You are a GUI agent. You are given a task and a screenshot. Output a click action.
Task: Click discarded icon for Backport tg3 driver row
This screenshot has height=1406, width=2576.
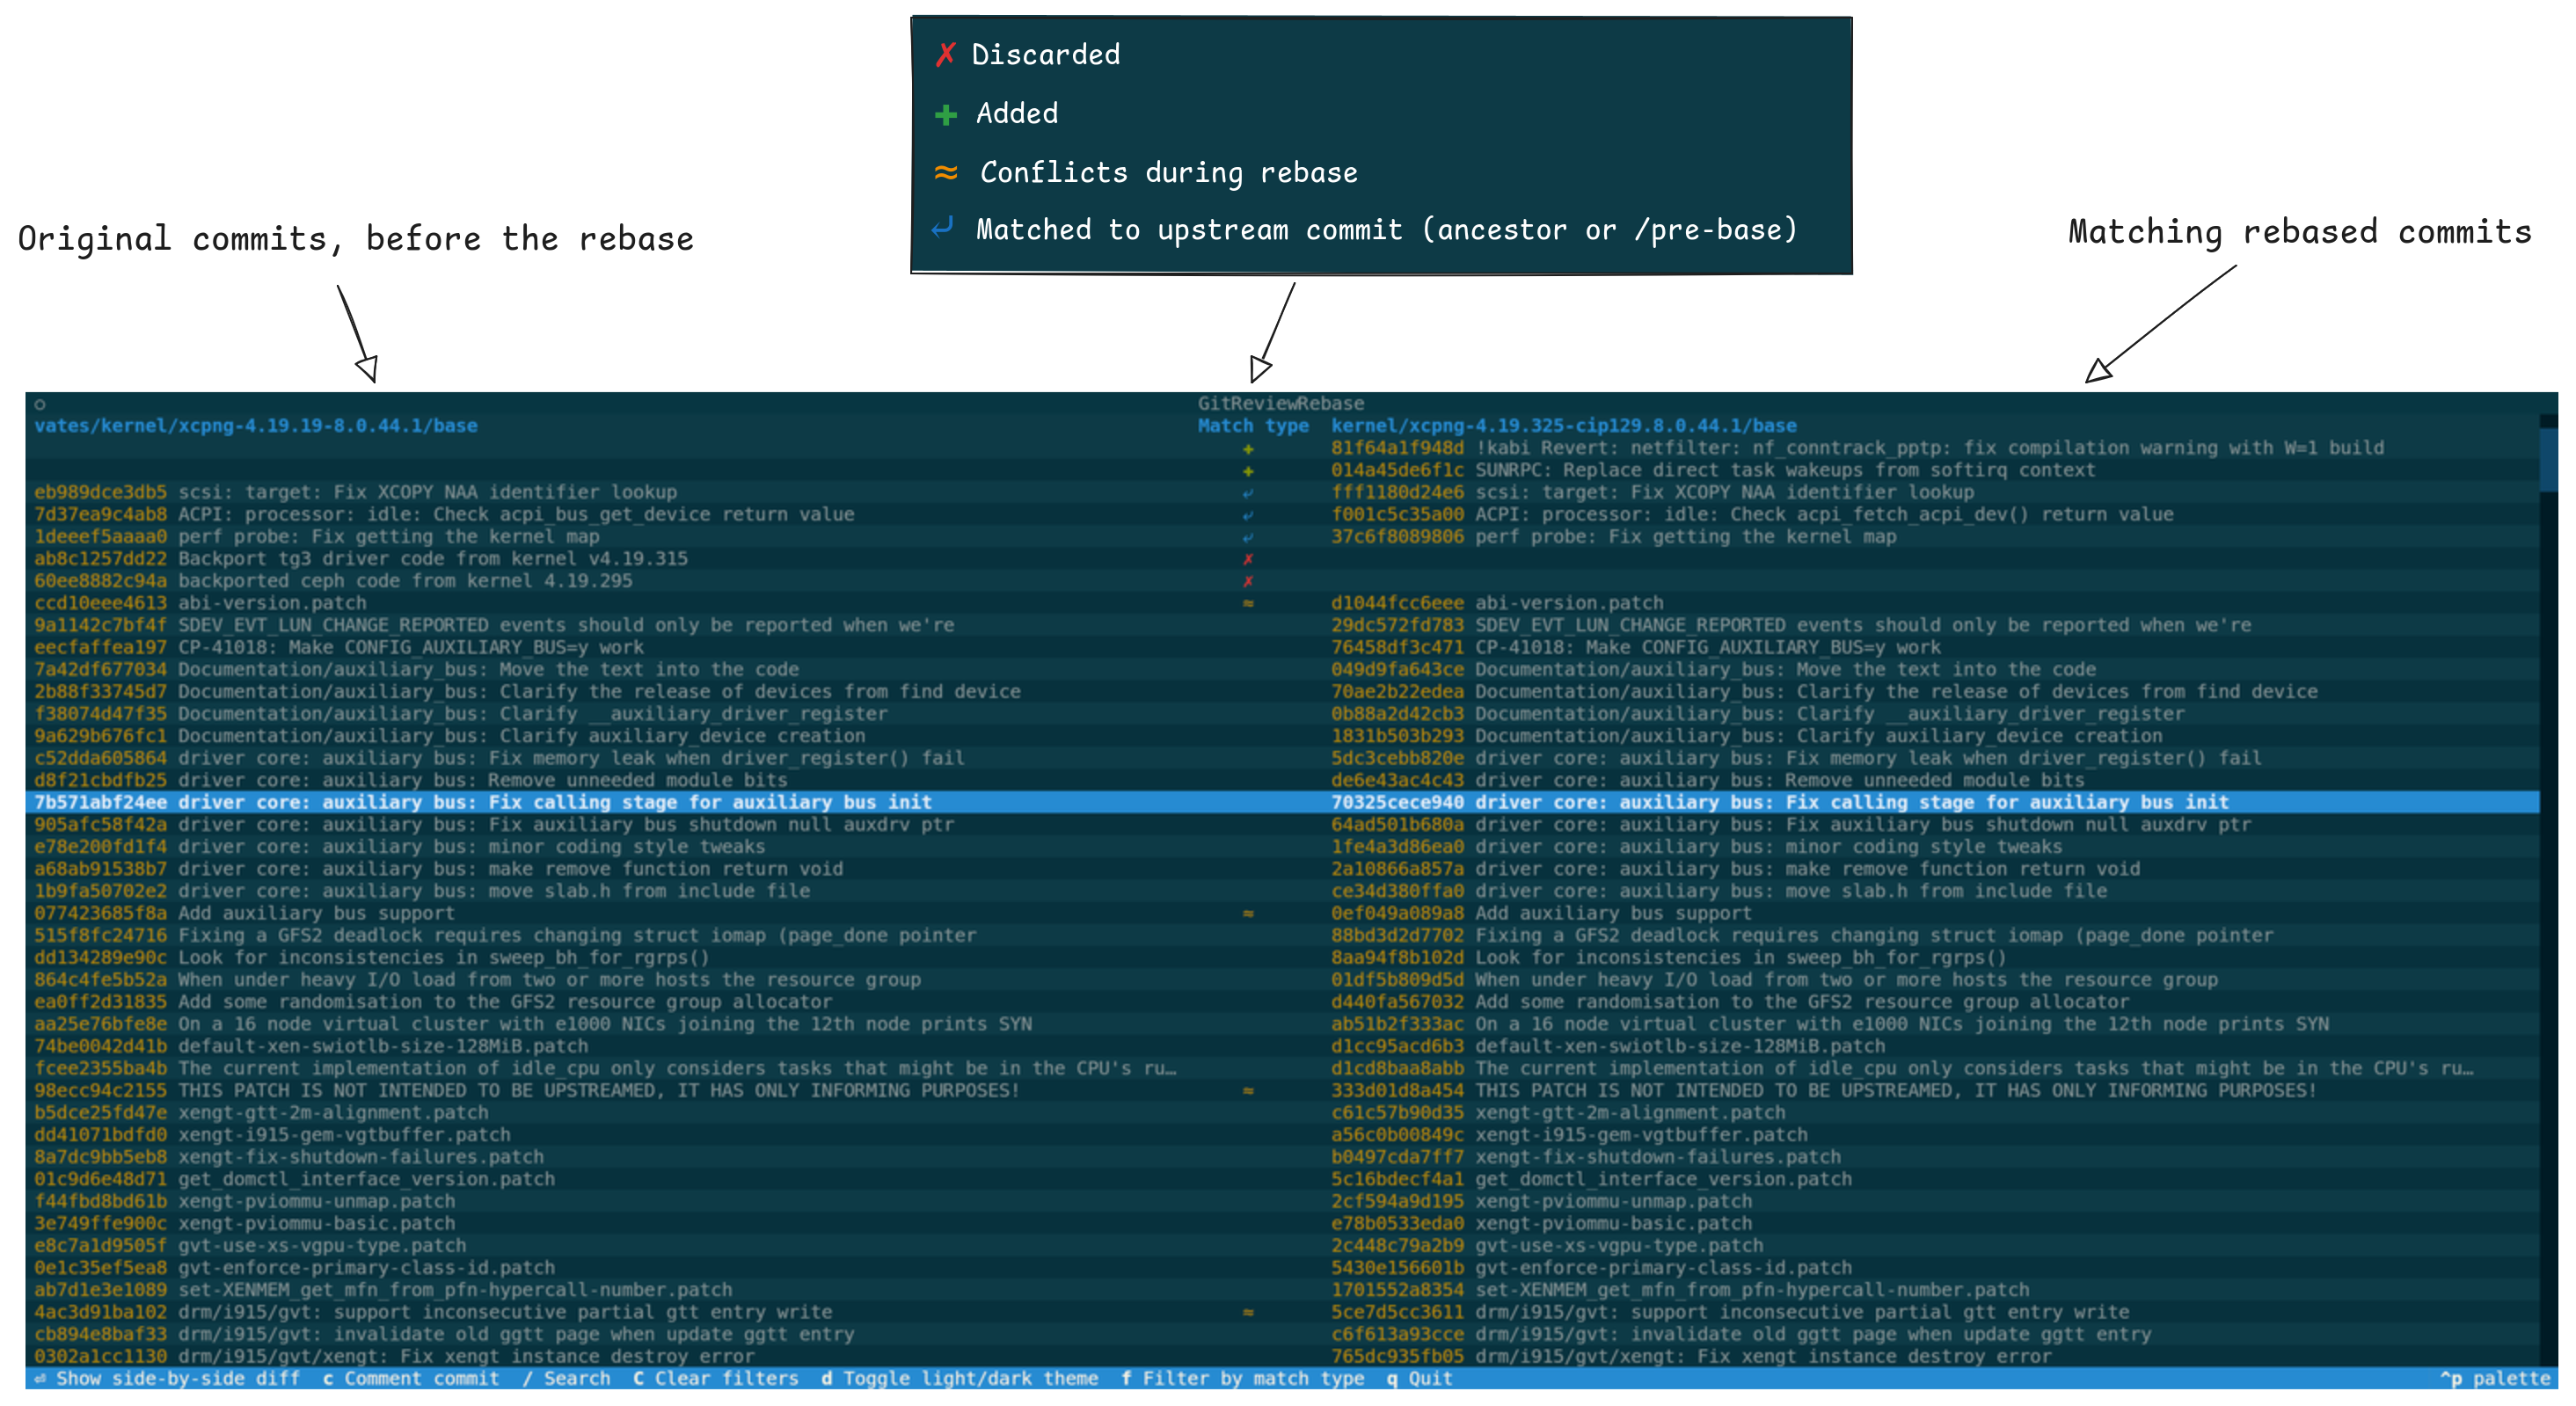(x=1248, y=559)
